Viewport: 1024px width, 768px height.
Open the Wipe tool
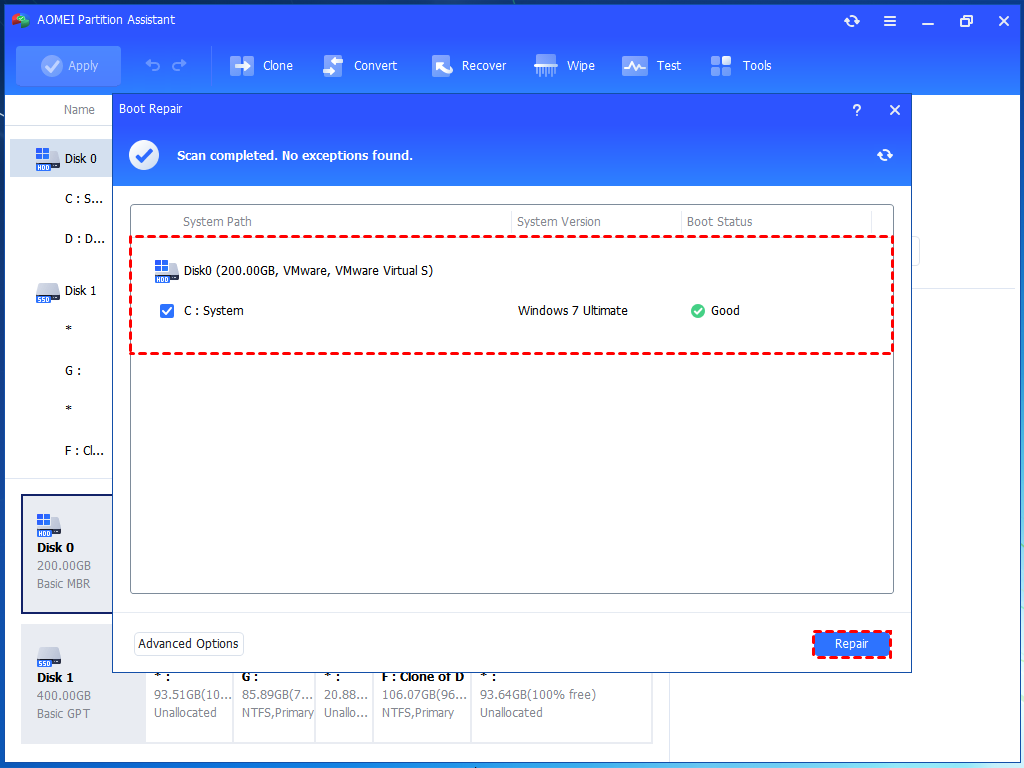click(564, 65)
